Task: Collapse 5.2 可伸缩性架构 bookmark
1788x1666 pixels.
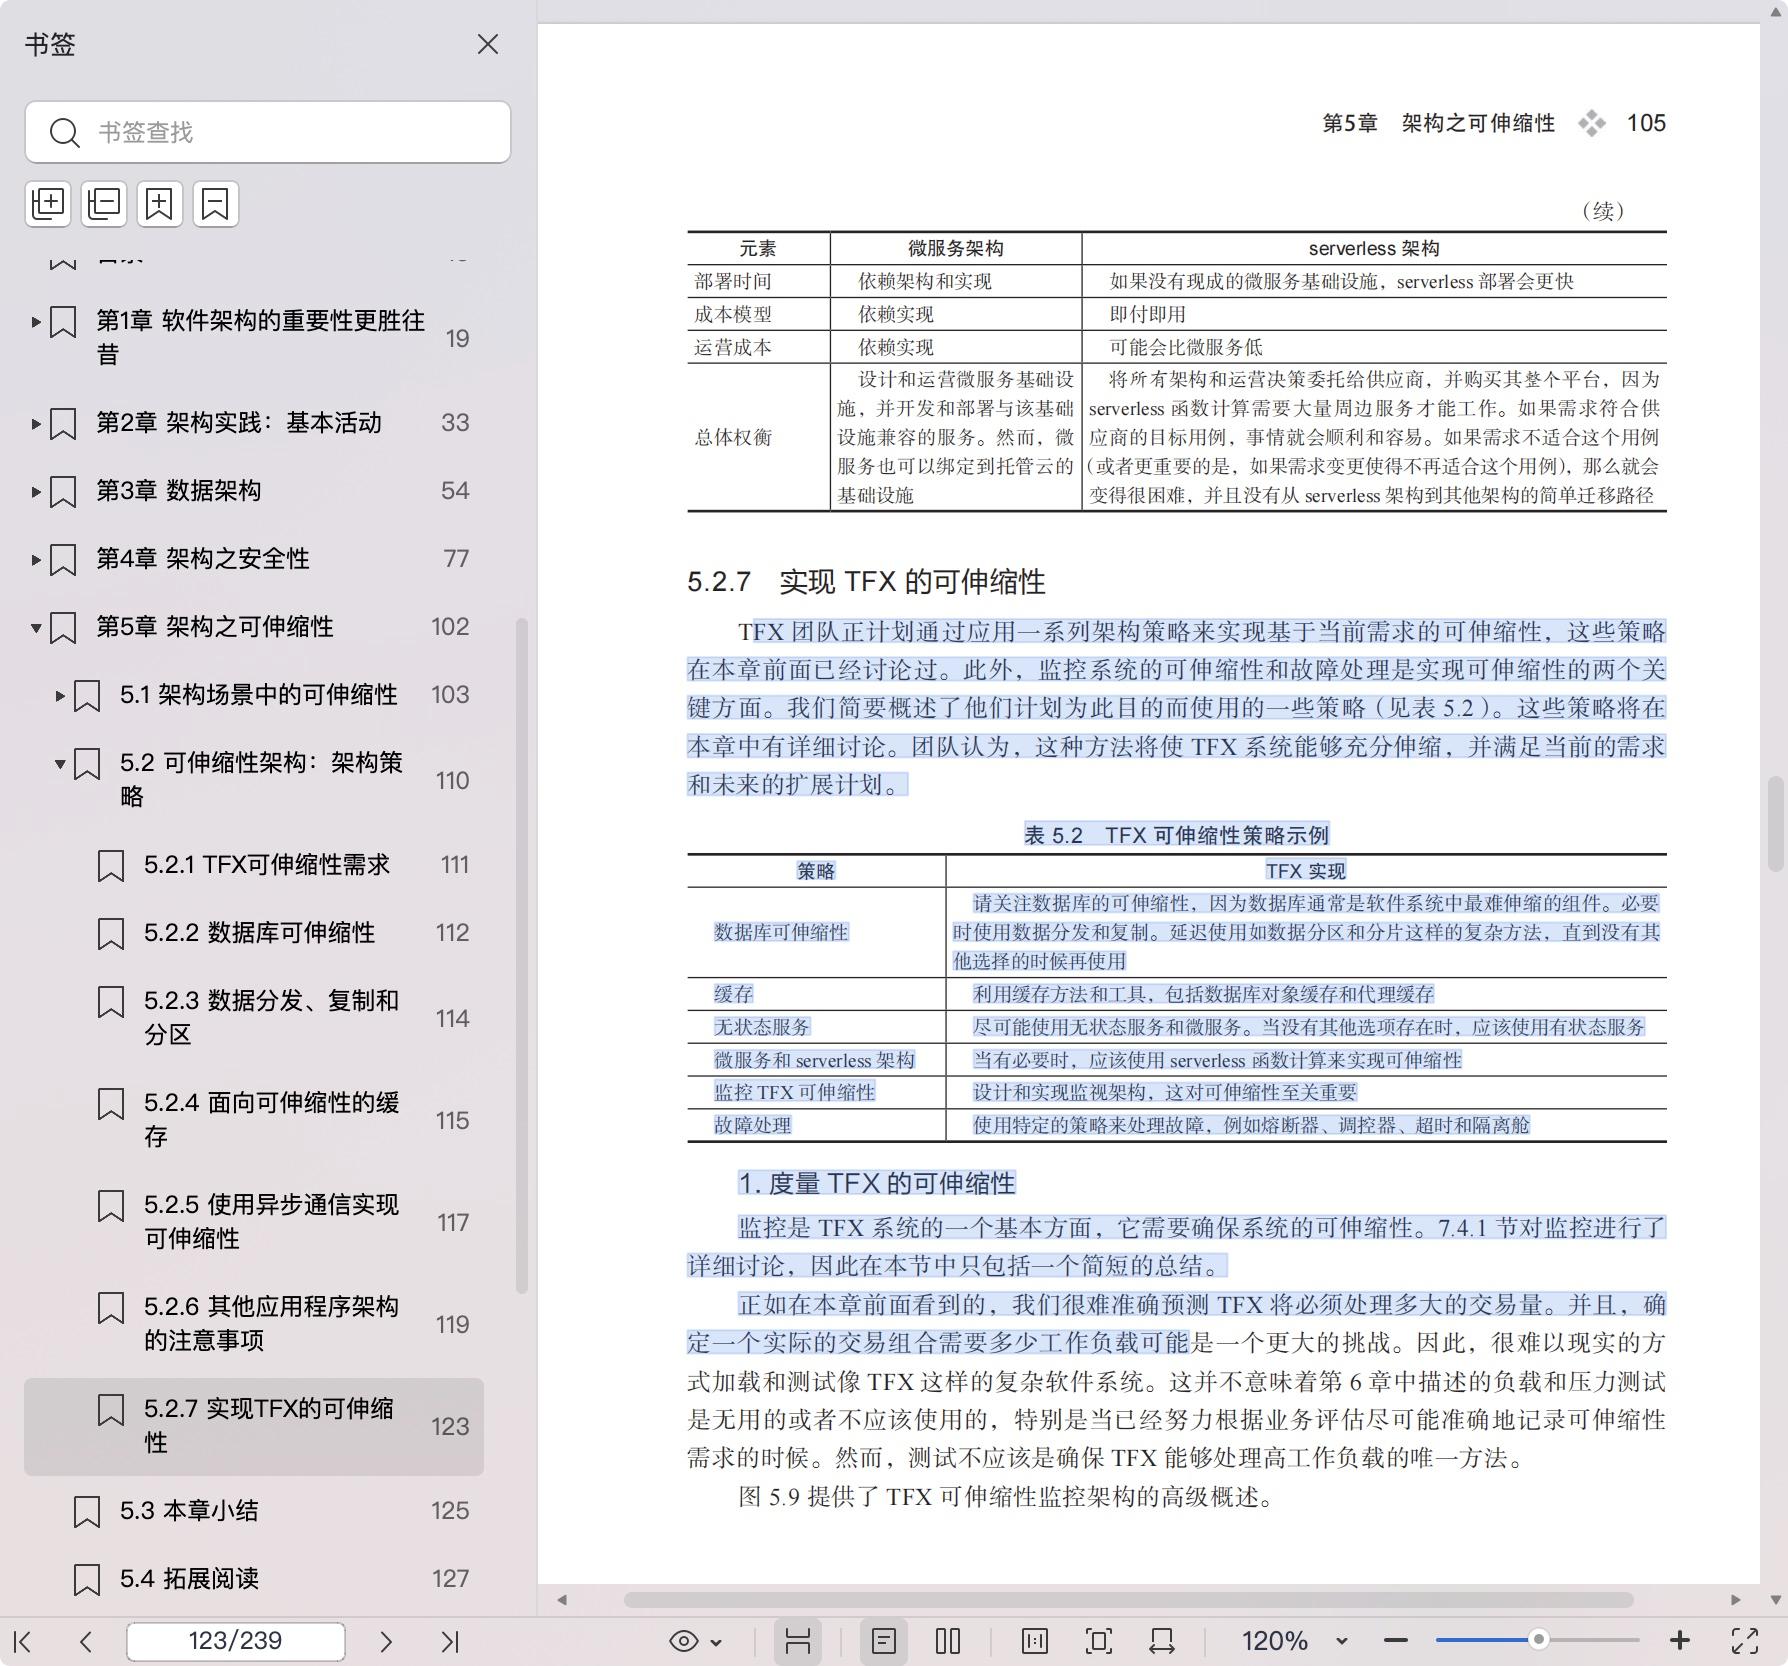Action: click(x=60, y=764)
